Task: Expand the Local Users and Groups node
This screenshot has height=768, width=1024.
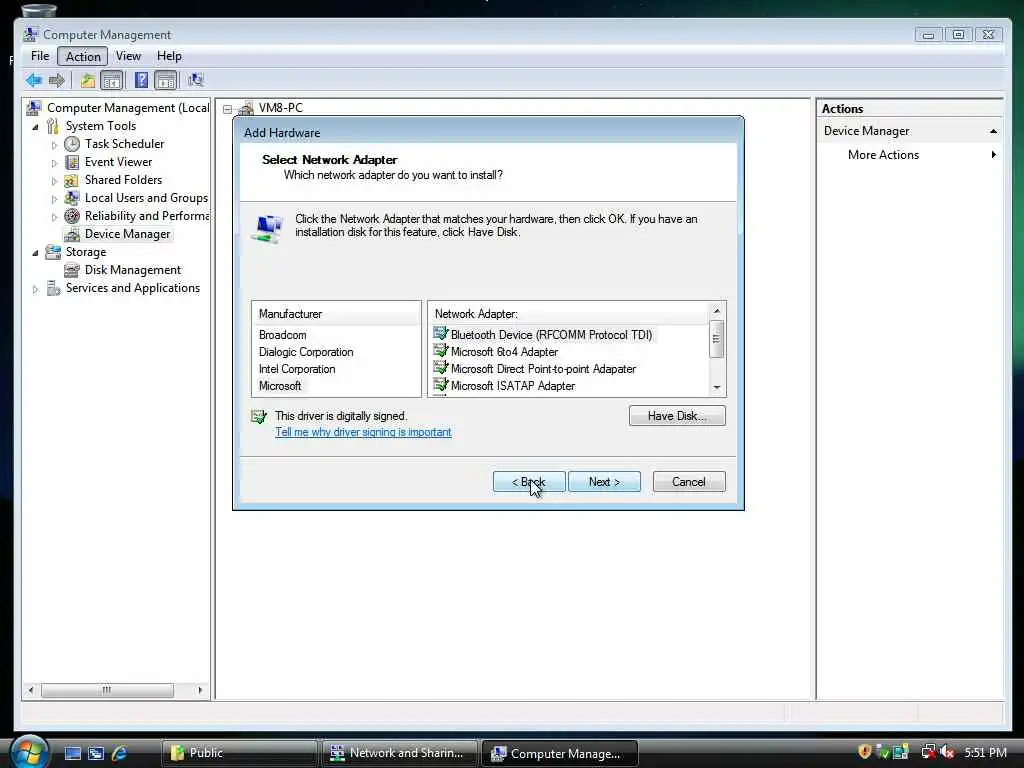Action: click(54, 199)
